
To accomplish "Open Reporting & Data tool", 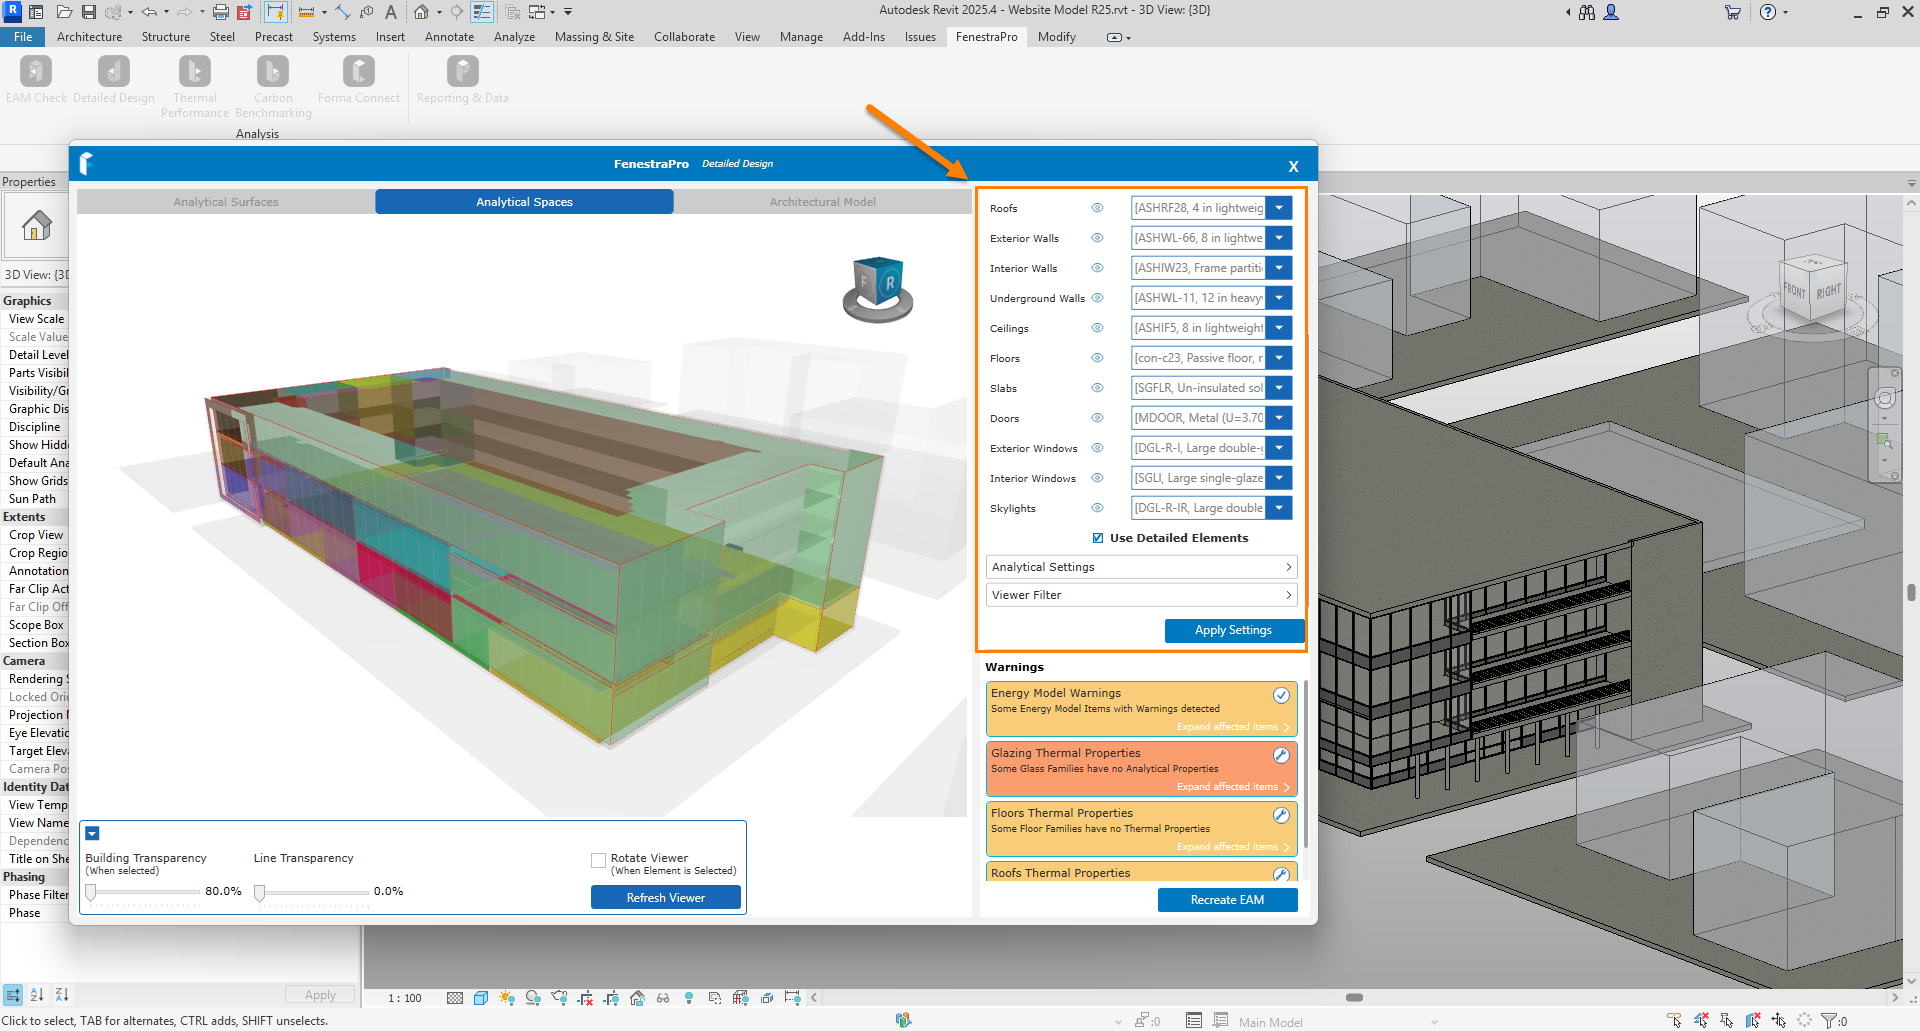I will (462, 72).
